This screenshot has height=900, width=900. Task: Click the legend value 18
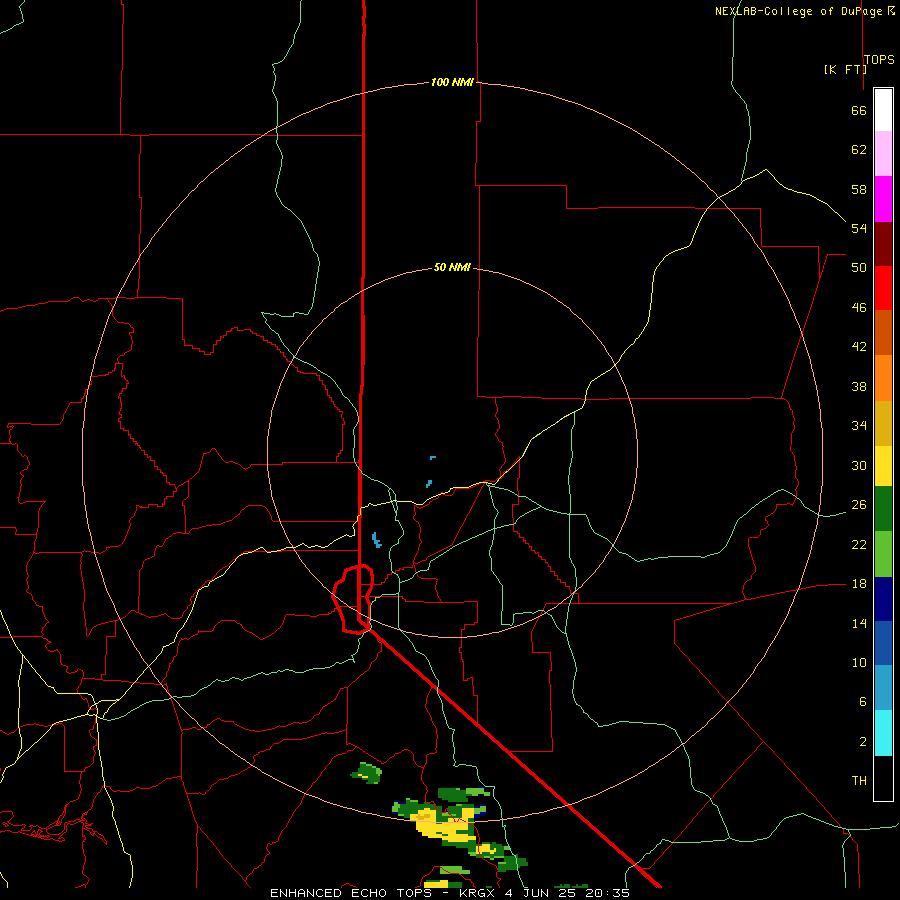(859, 584)
